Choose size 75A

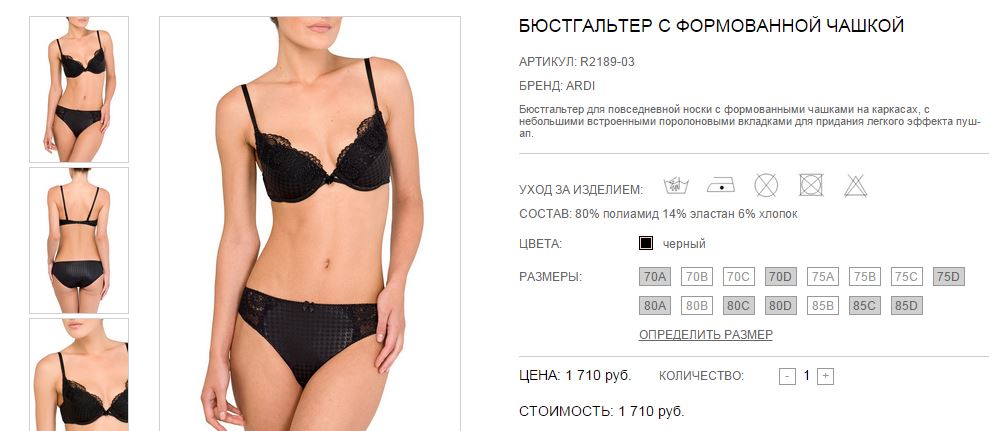(x=823, y=277)
